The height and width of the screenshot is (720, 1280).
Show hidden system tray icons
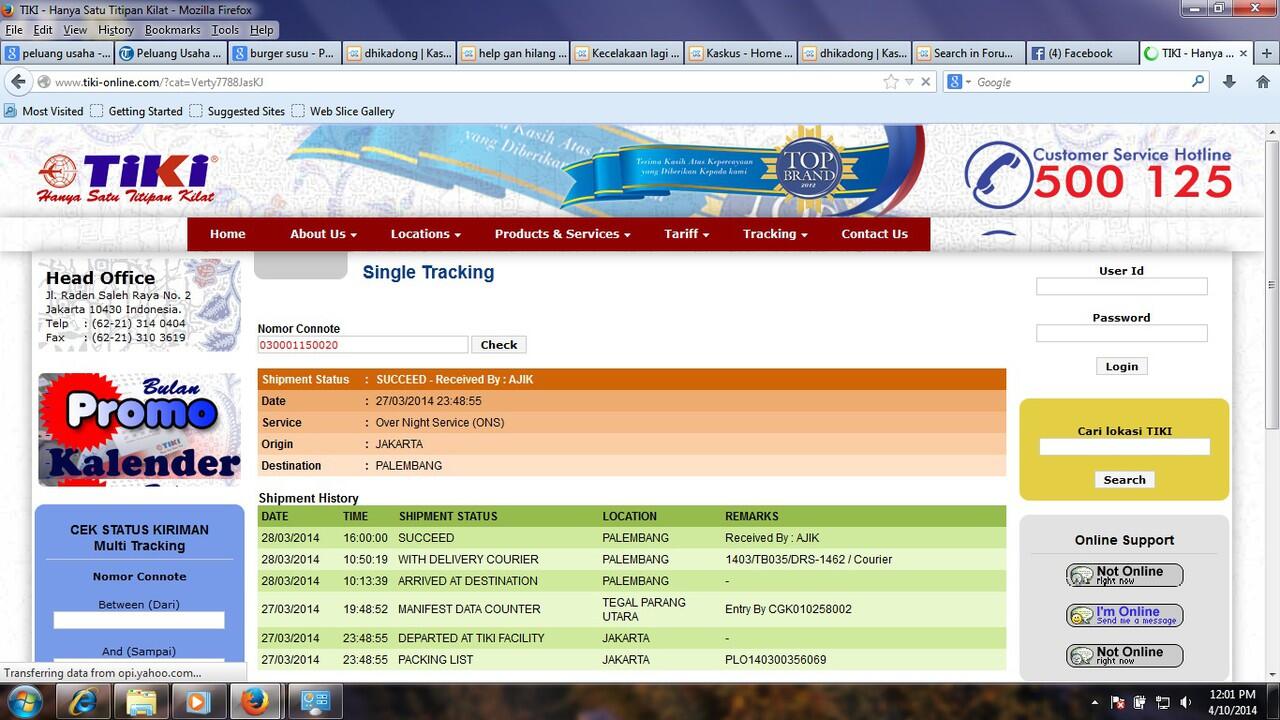[1095, 702]
